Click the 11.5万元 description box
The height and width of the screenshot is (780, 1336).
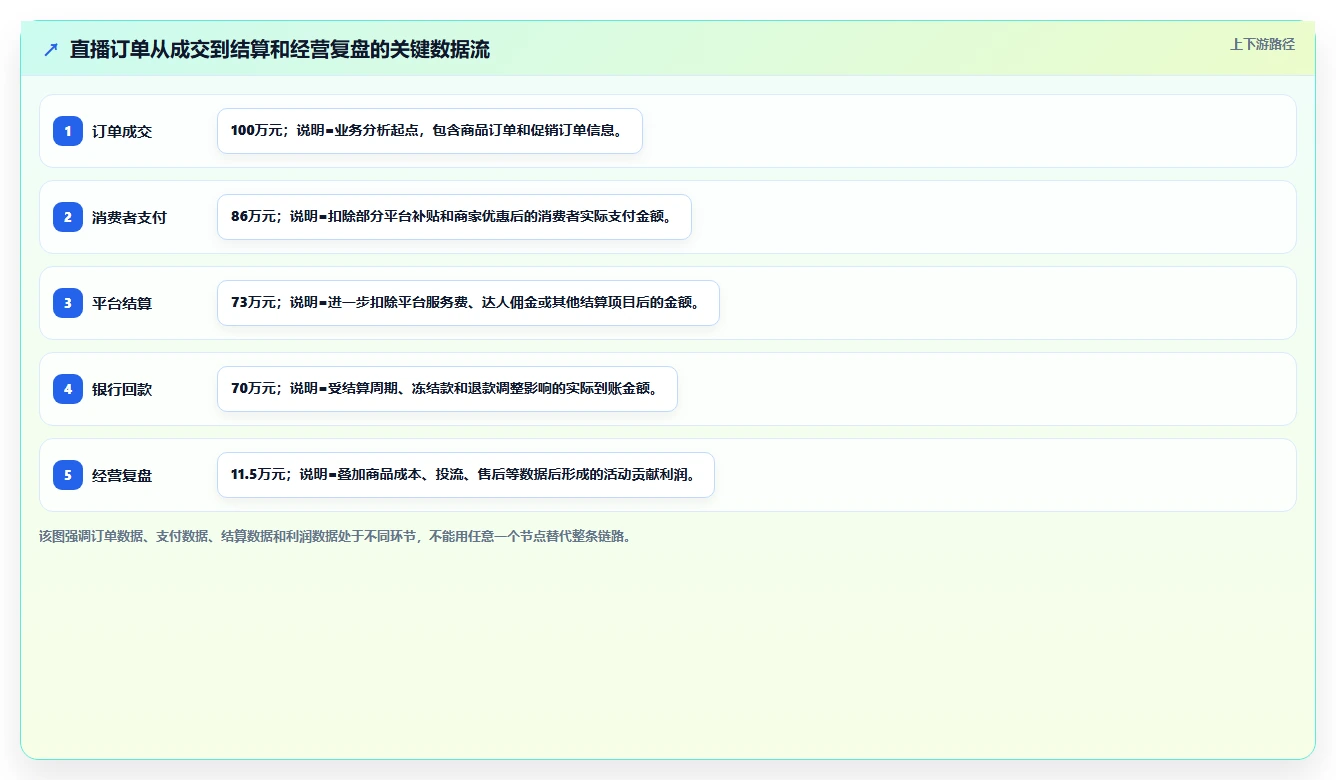(466, 475)
